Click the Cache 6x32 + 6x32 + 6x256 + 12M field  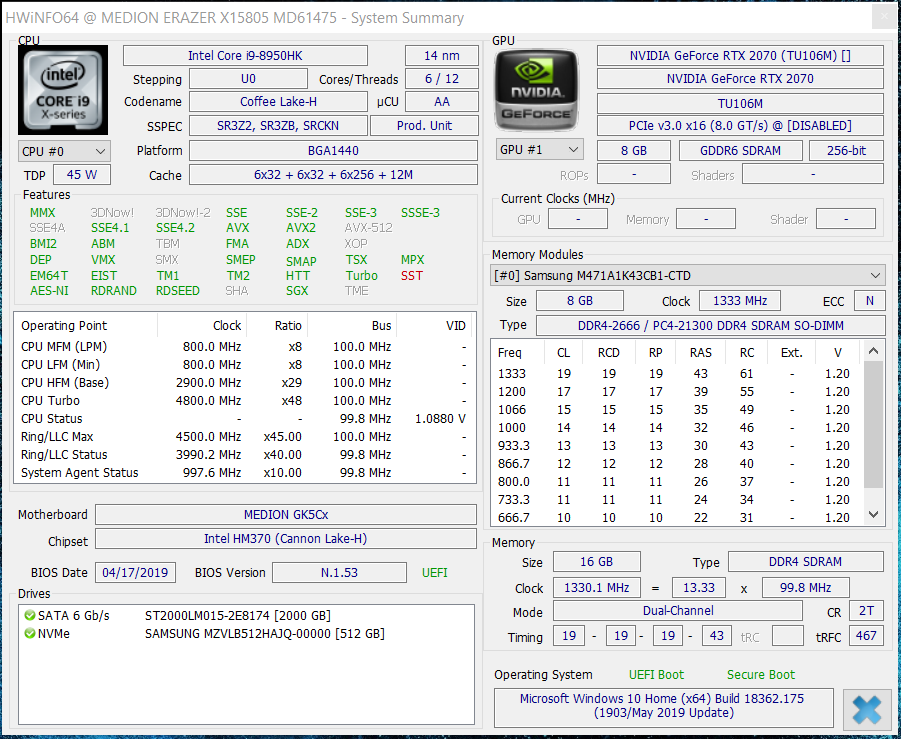pos(333,175)
